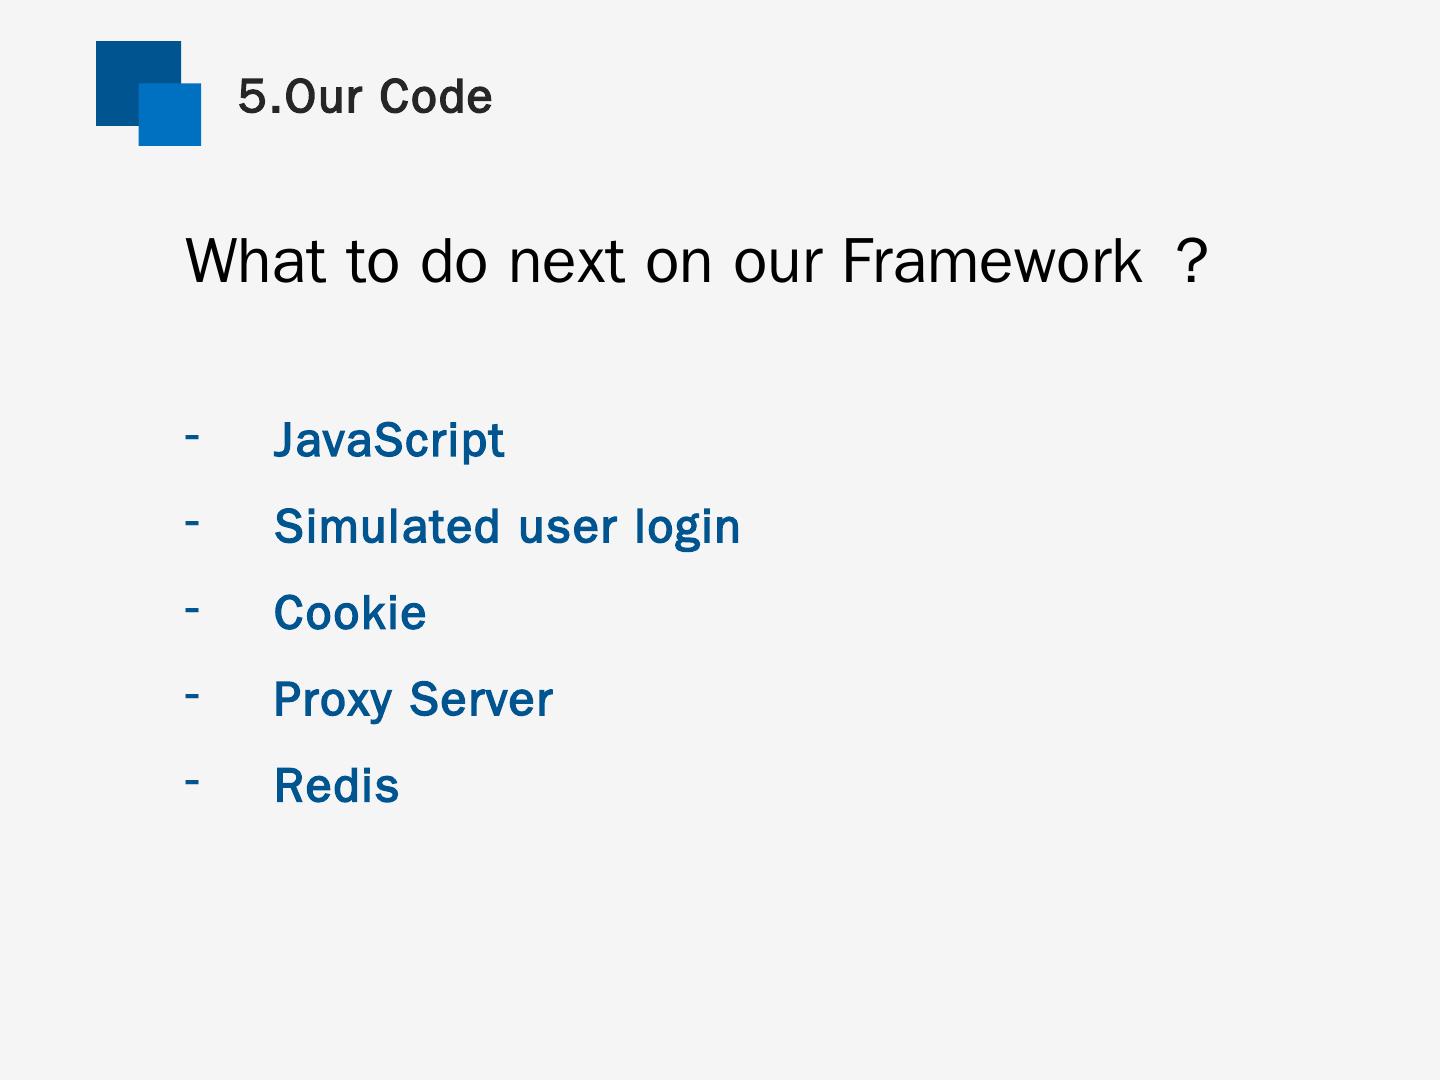This screenshot has height=1080, width=1440.
Task: Click the dash before Simulated user login
Action: click(192, 522)
